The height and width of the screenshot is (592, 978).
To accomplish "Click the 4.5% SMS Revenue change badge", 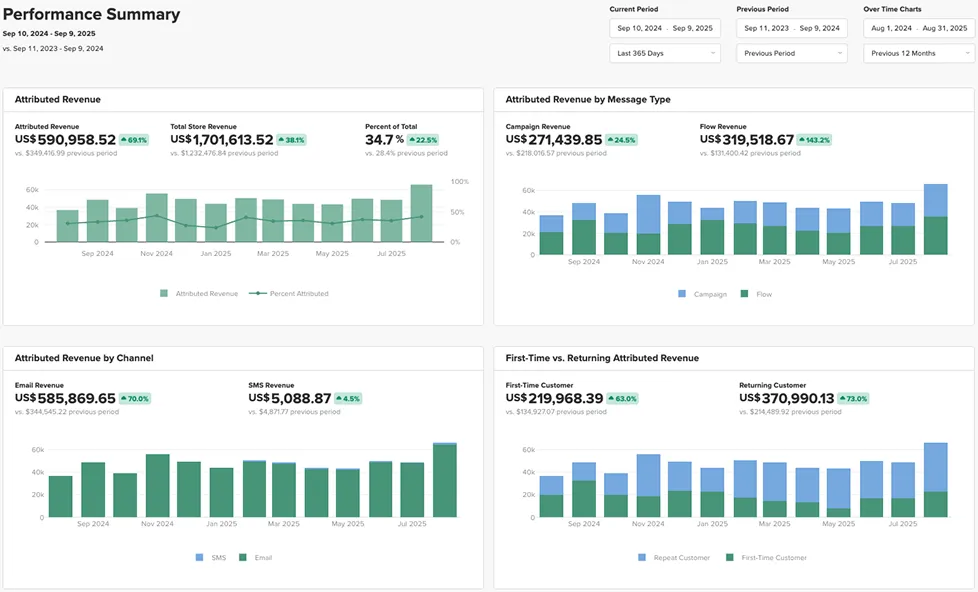I will point(344,399).
